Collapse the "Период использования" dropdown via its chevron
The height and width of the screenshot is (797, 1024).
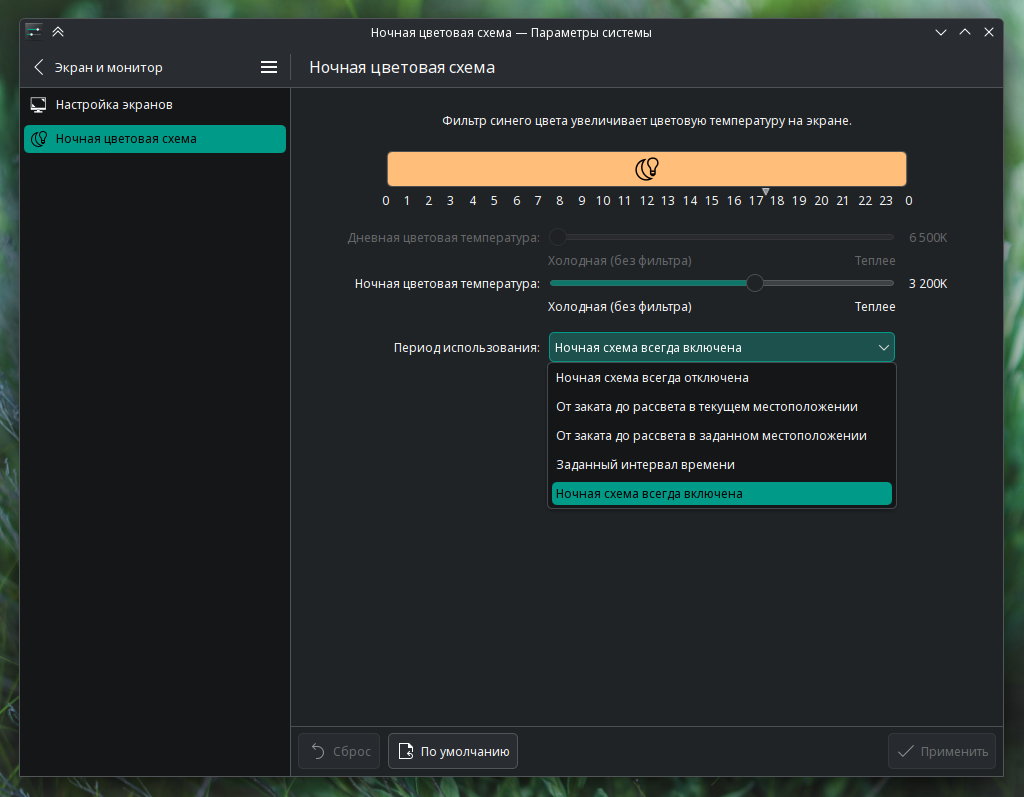(883, 347)
